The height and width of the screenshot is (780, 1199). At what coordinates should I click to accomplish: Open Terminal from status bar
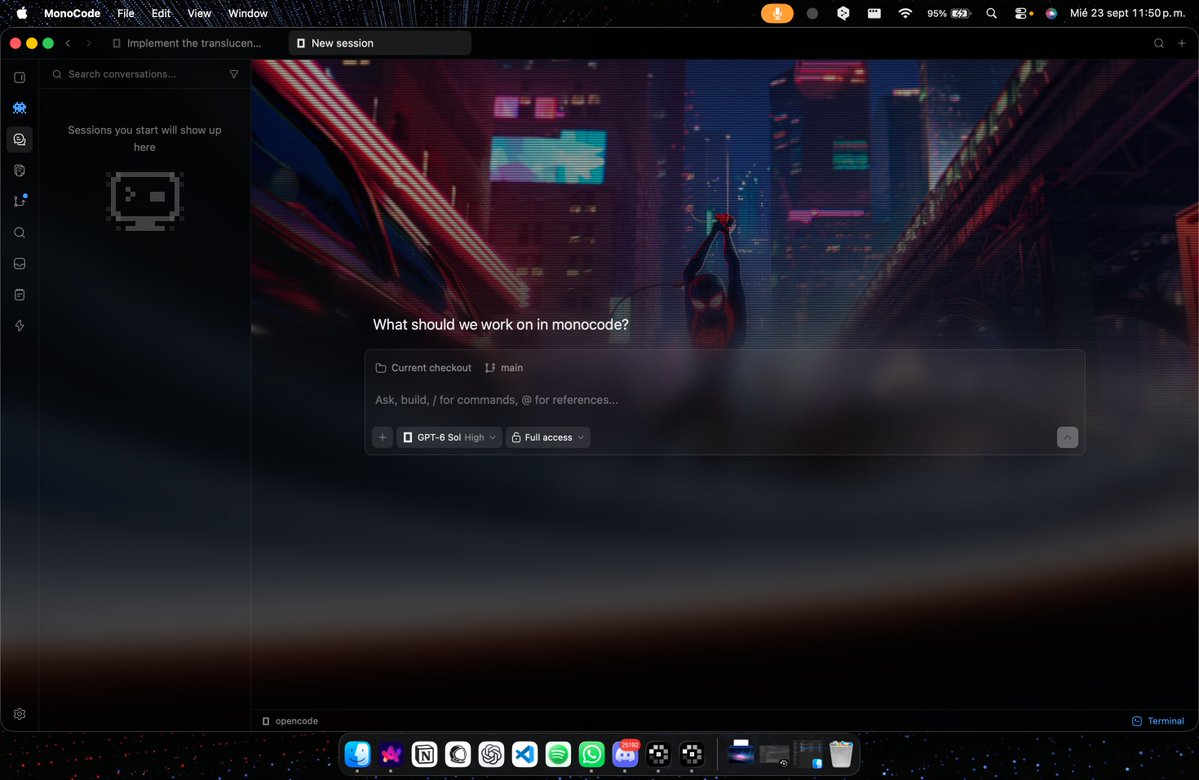(x=1158, y=721)
